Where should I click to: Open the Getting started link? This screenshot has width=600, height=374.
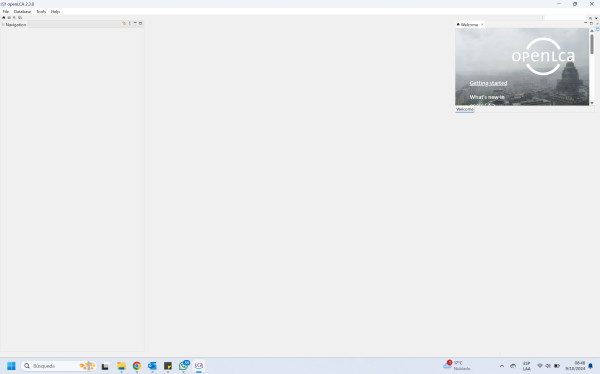[488, 83]
